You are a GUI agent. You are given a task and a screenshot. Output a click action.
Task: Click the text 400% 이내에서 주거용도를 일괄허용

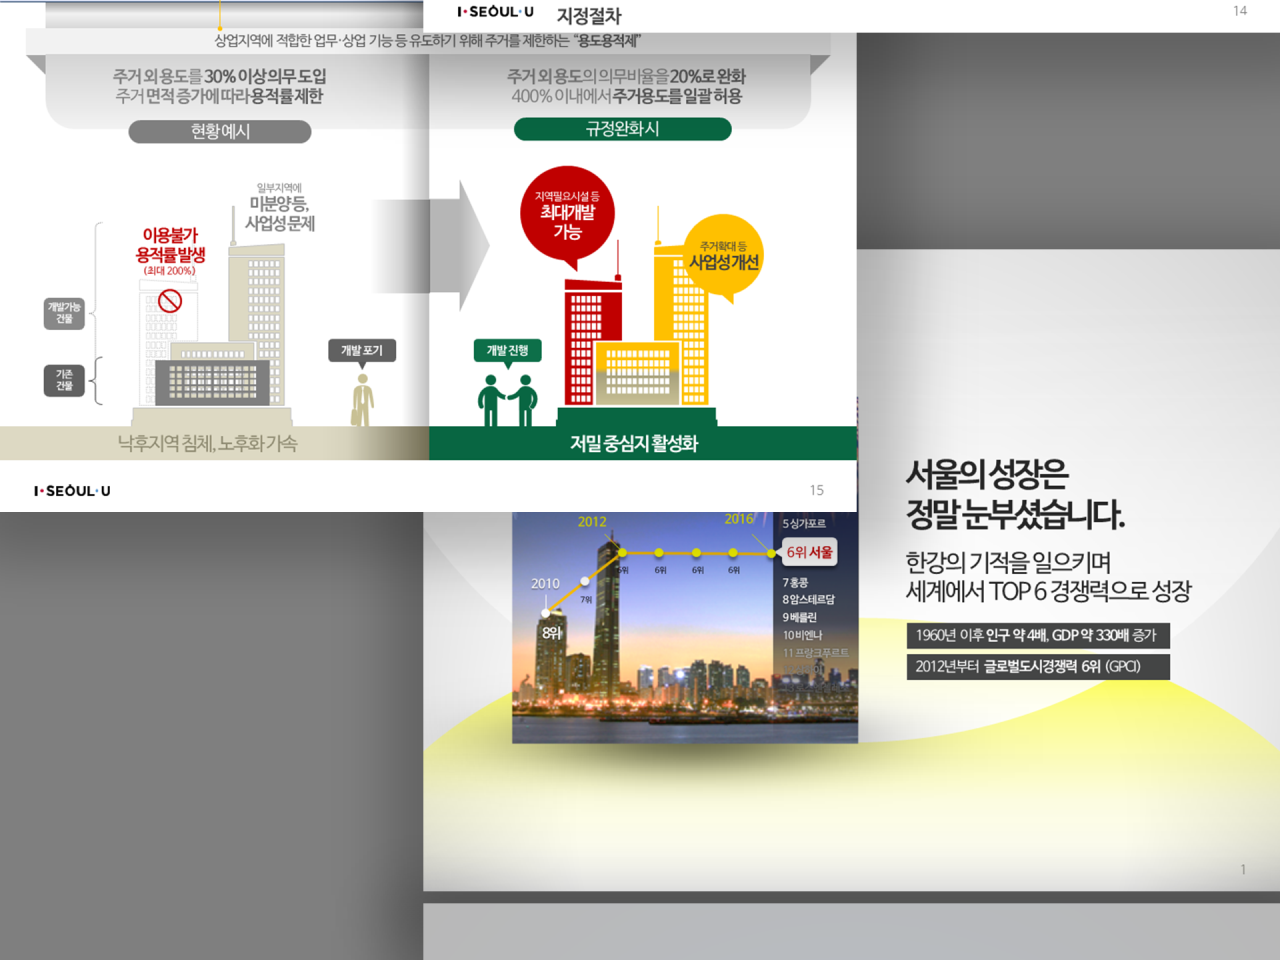pyautogui.click(x=626, y=96)
